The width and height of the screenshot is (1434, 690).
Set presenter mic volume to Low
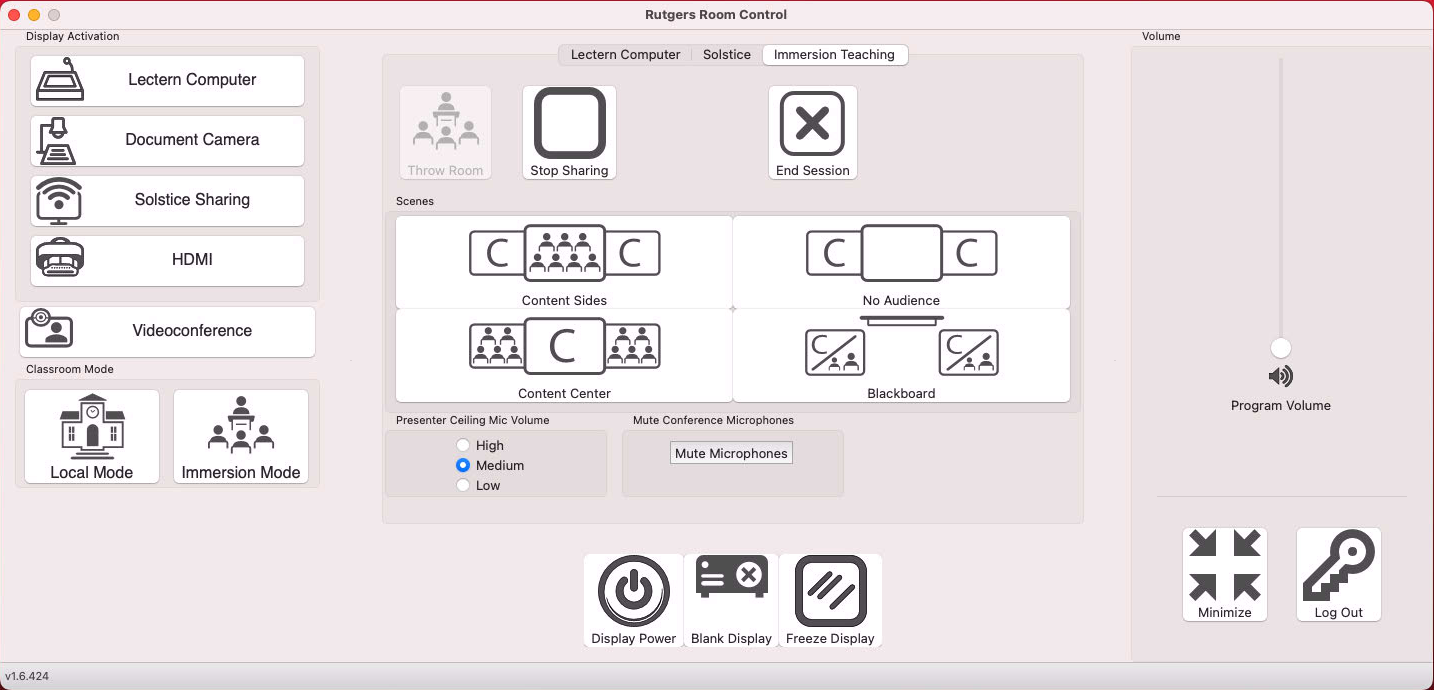pos(463,485)
